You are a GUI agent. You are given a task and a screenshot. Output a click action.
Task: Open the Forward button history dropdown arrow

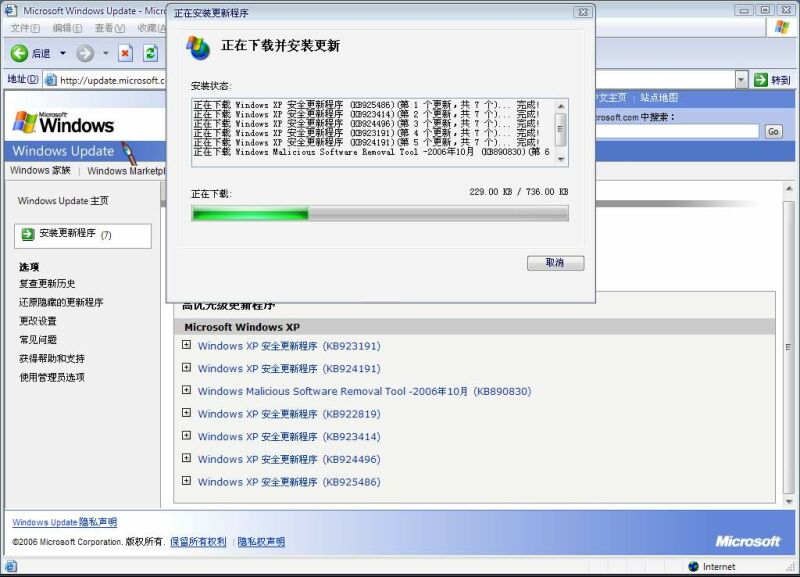pyautogui.click(x=106, y=53)
